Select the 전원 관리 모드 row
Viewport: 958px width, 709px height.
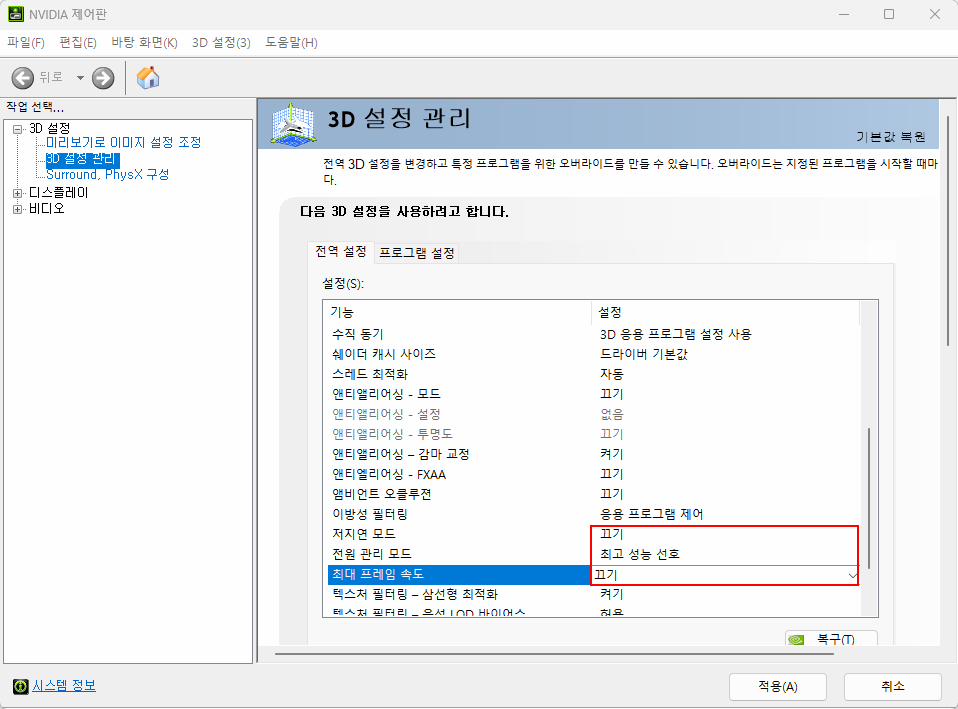(x=593, y=554)
